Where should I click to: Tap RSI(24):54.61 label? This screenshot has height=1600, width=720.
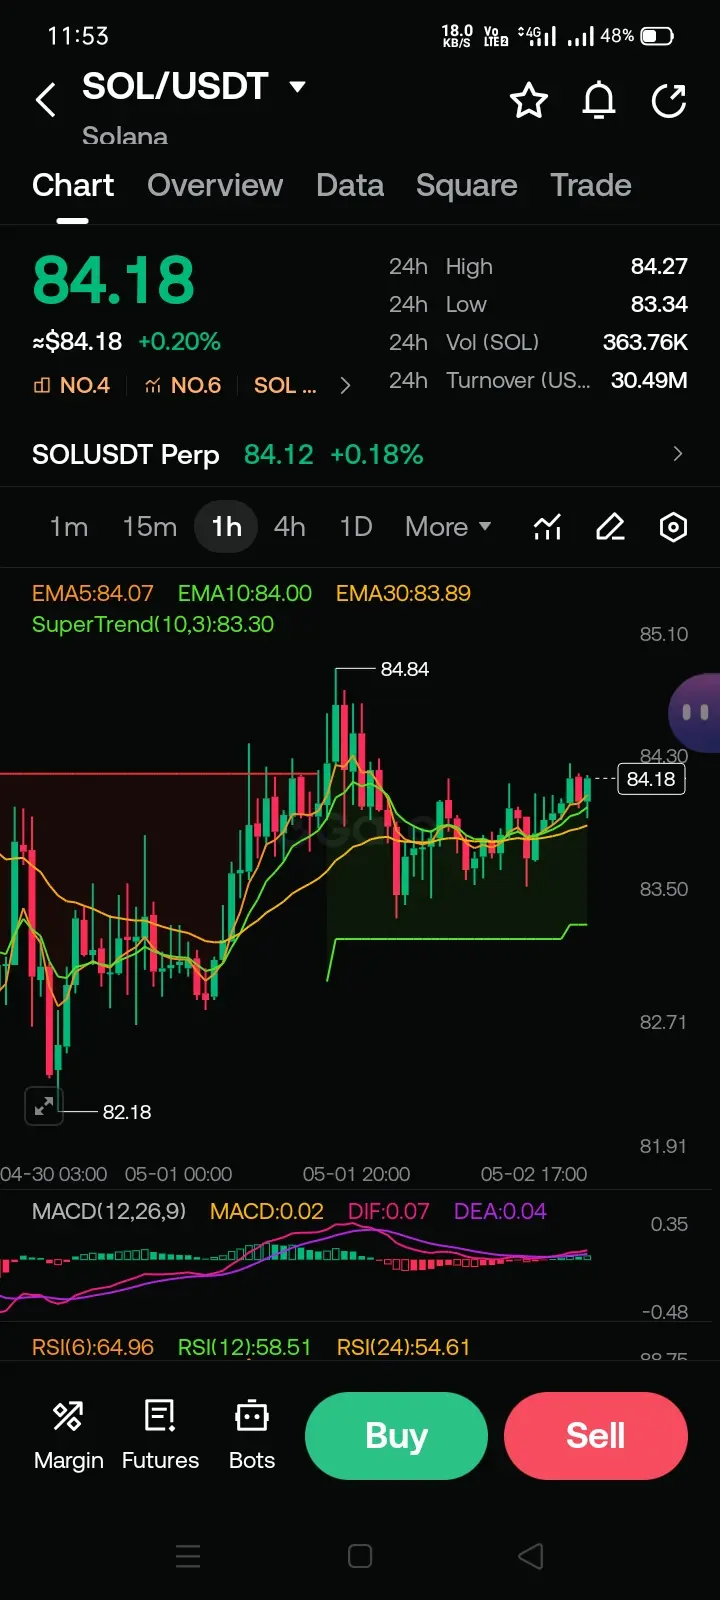pyautogui.click(x=403, y=1347)
